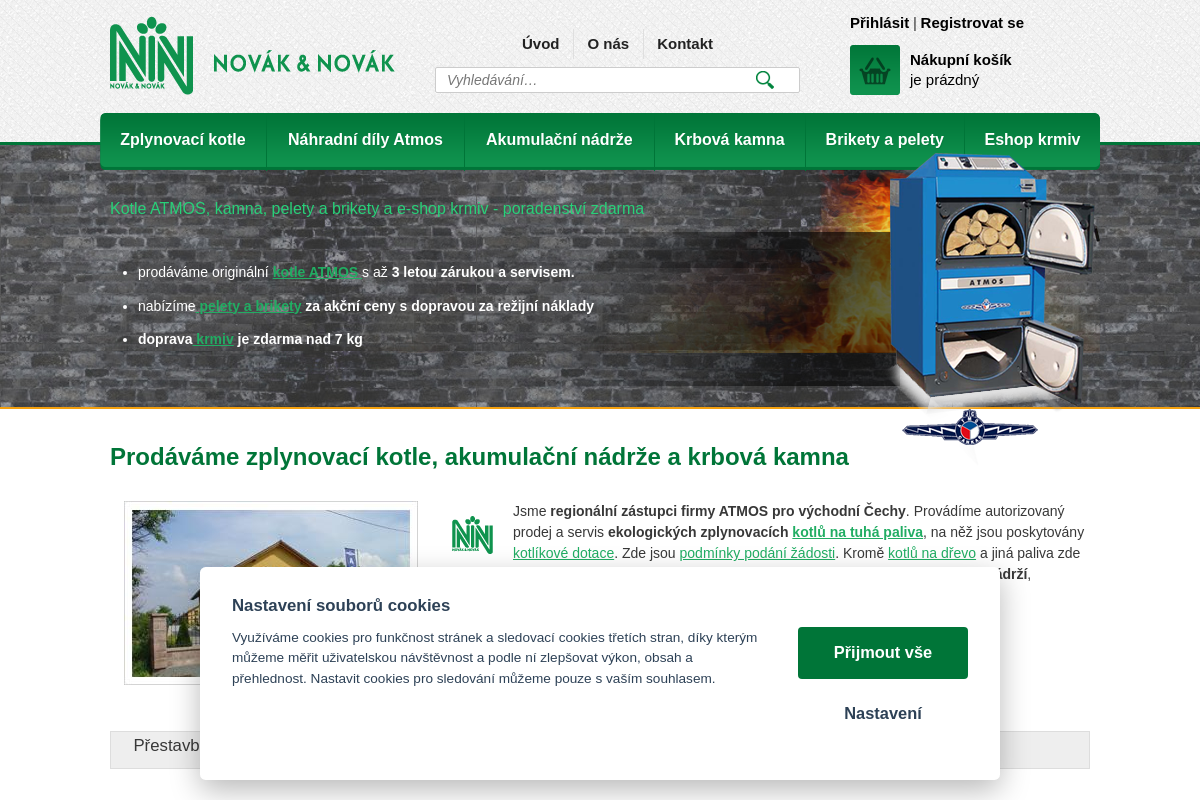Open kotlů na tuhá paliva link
Image resolution: width=1200 pixels, height=800 pixels.
tap(857, 532)
